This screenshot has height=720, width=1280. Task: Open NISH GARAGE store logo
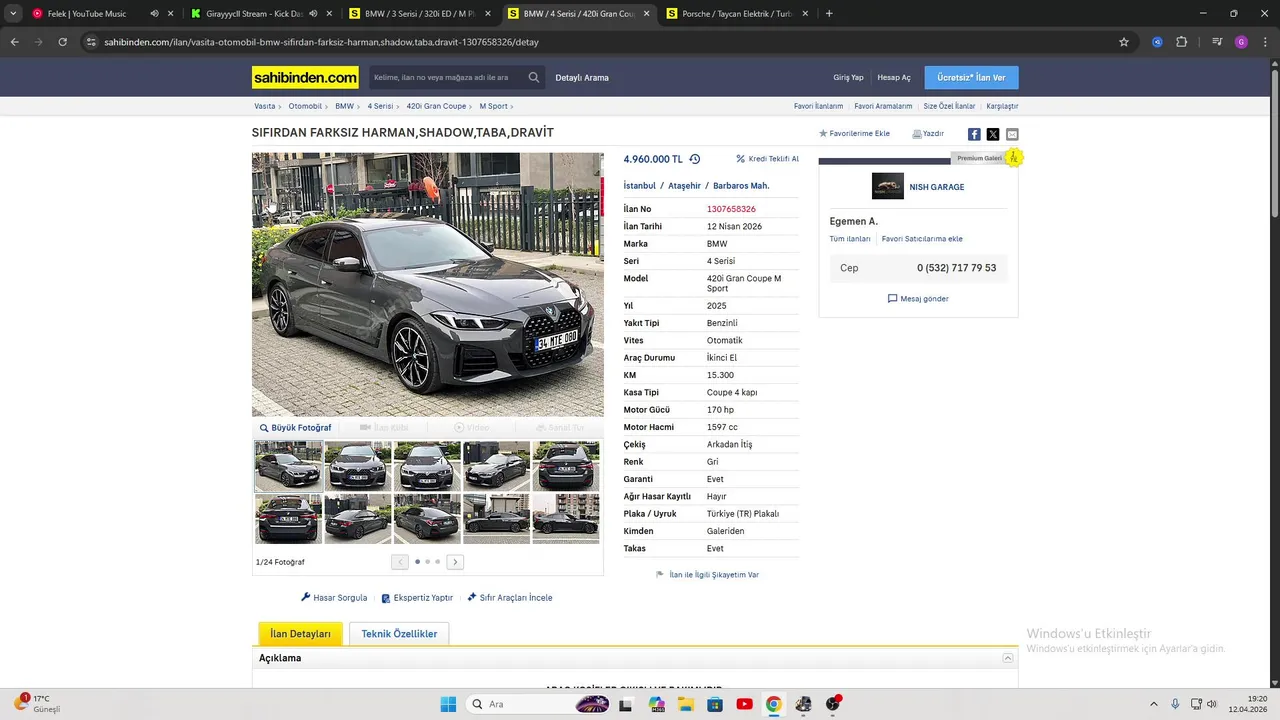(x=888, y=186)
